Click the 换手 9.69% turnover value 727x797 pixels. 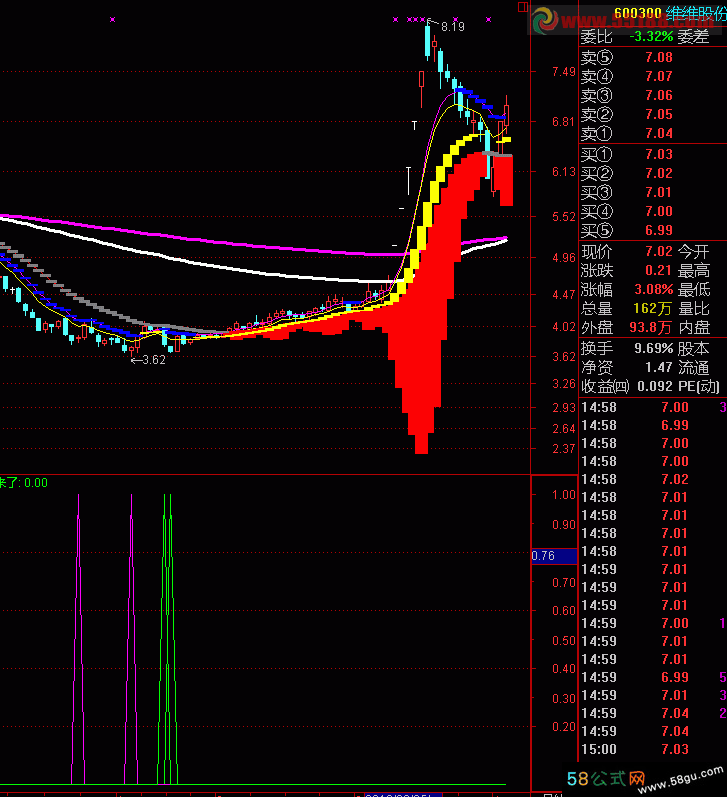coord(653,349)
